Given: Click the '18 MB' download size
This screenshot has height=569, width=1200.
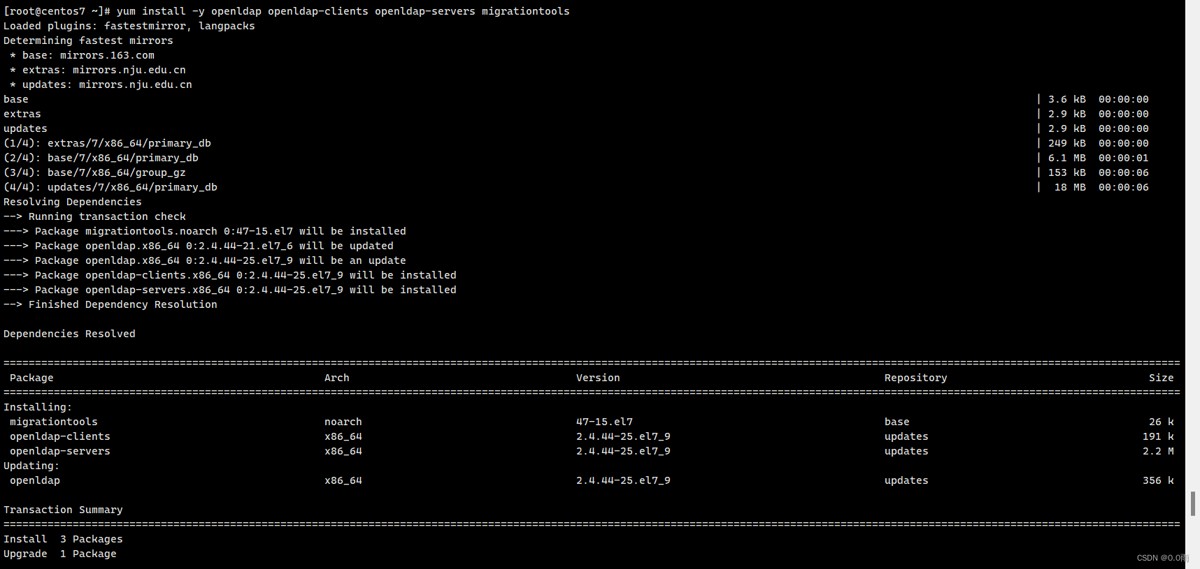Looking at the screenshot, I should 1070,187.
